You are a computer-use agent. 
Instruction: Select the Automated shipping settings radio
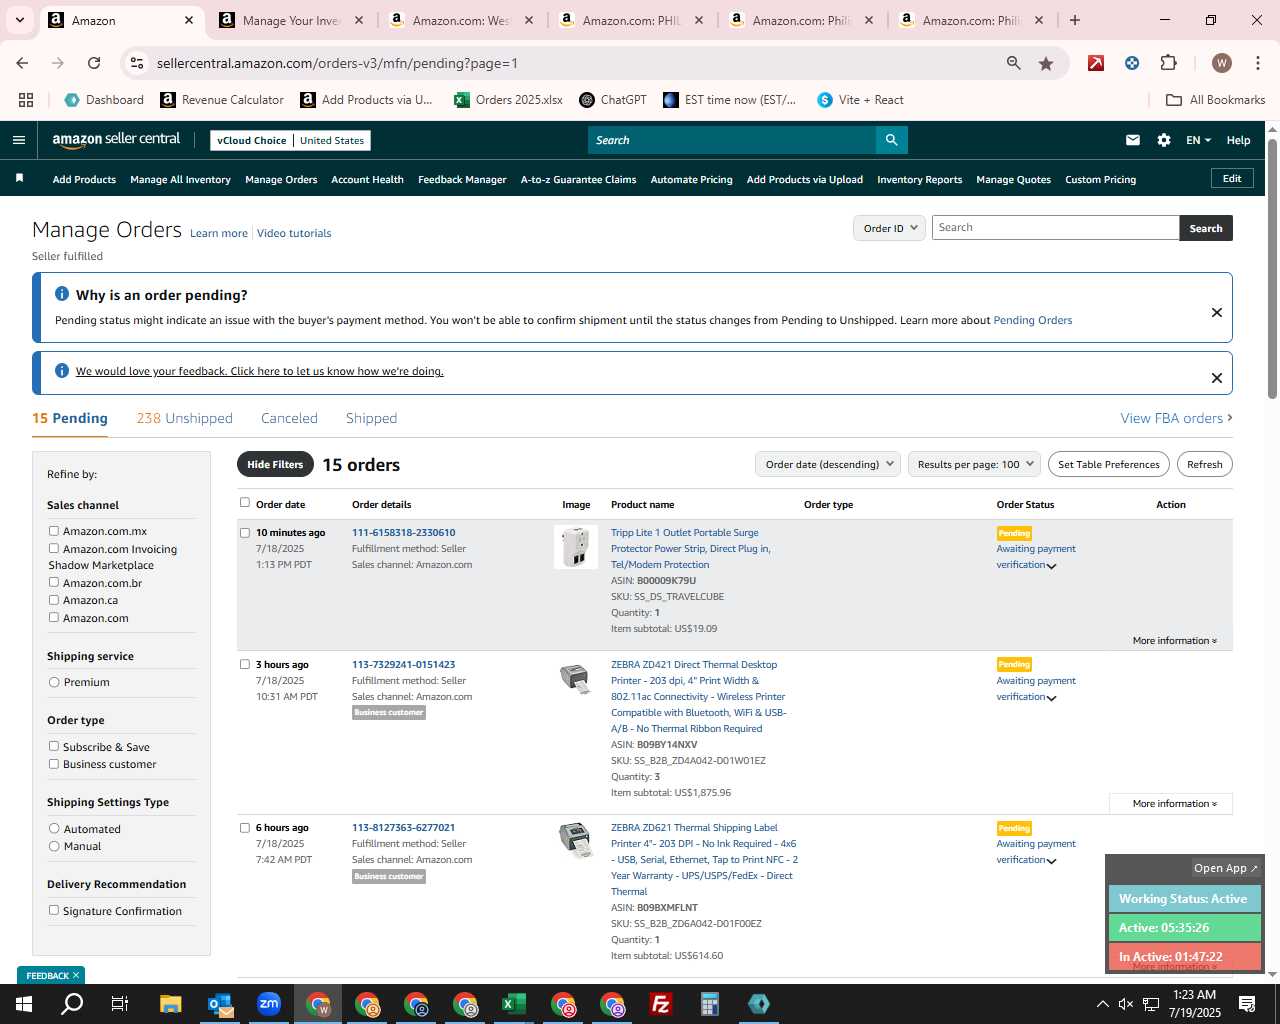tap(54, 828)
